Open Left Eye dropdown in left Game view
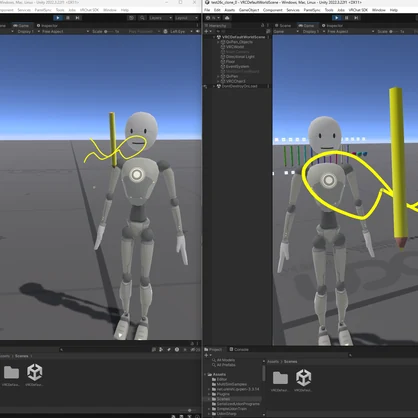This screenshot has width=418, height=418. coord(180,31)
